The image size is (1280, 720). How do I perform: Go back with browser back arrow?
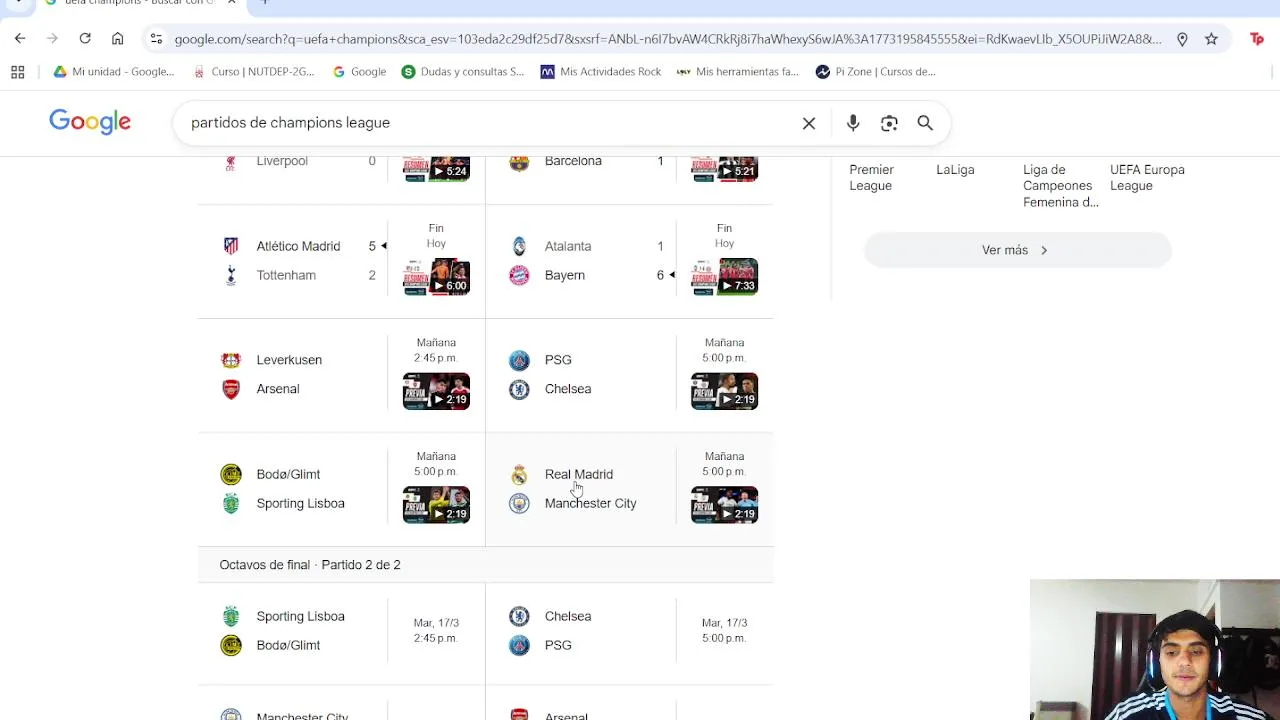tap(20, 38)
